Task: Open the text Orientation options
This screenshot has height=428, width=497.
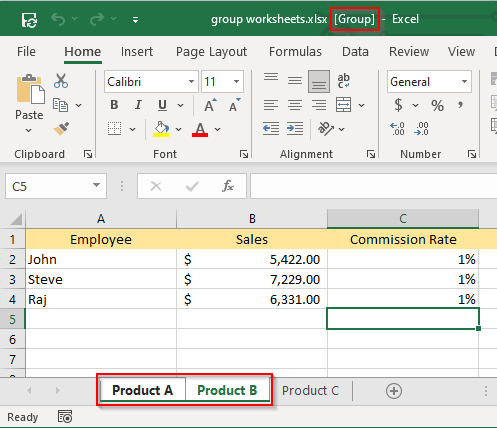Action: [331, 129]
